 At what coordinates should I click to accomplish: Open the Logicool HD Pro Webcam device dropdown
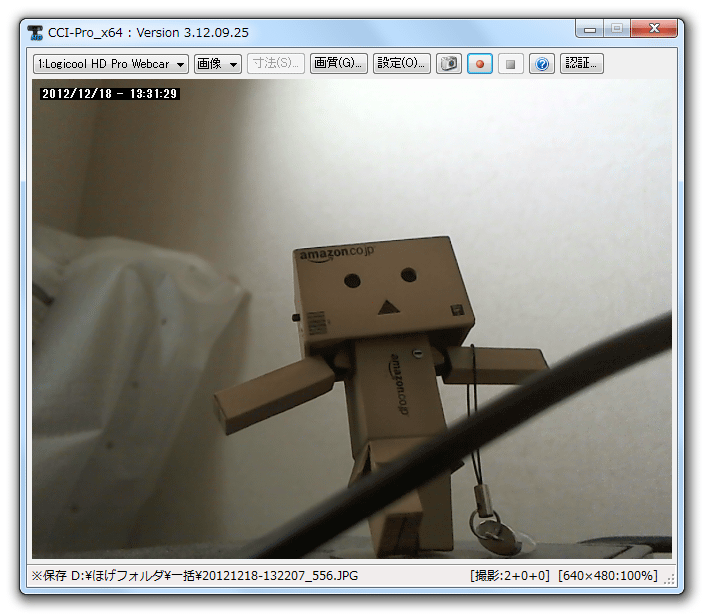111,64
